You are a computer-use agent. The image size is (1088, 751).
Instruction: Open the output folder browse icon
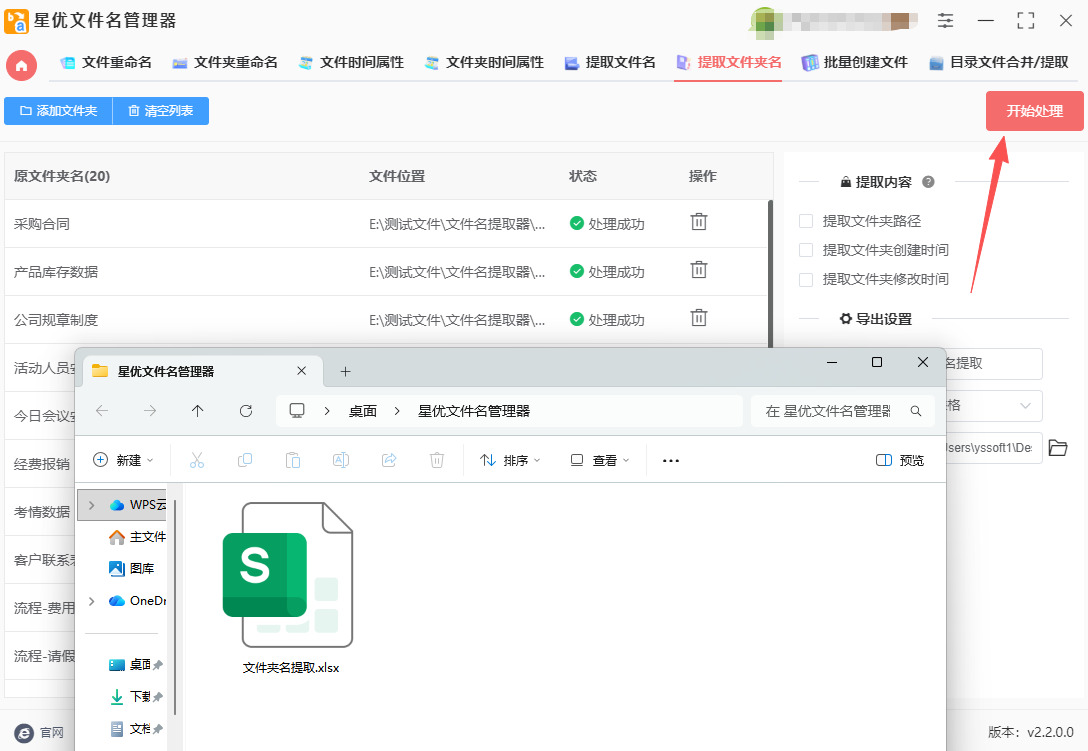[1058, 448]
